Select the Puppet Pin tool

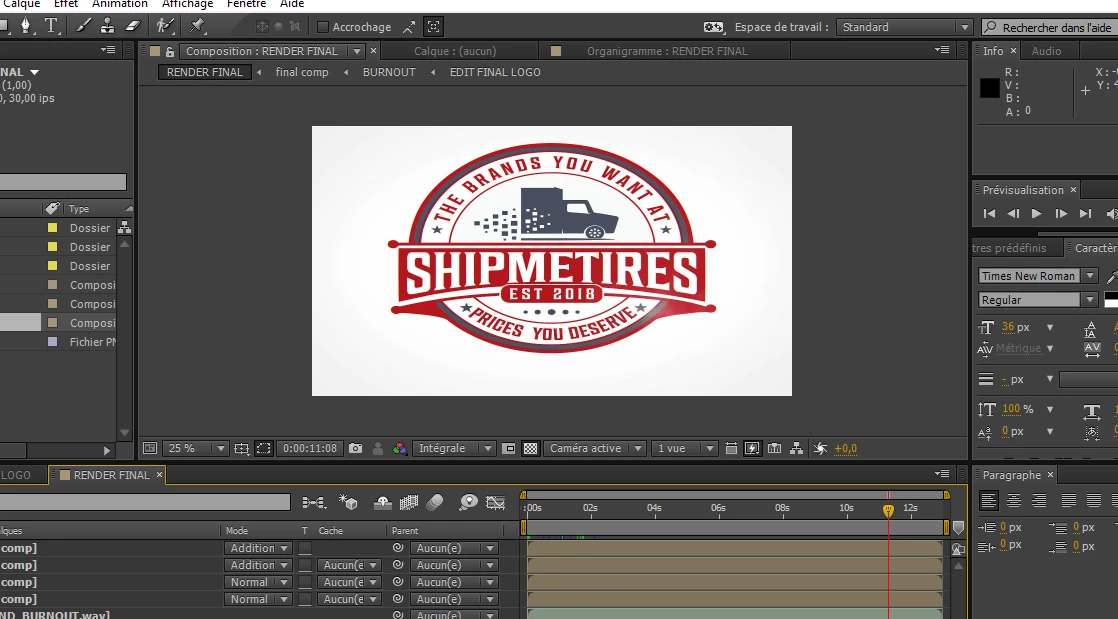tap(198, 26)
